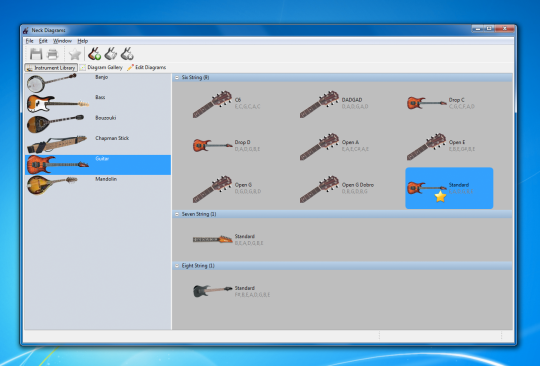Select the Mandolin instrument image
540x366 pixels.
tap(52, 185)
